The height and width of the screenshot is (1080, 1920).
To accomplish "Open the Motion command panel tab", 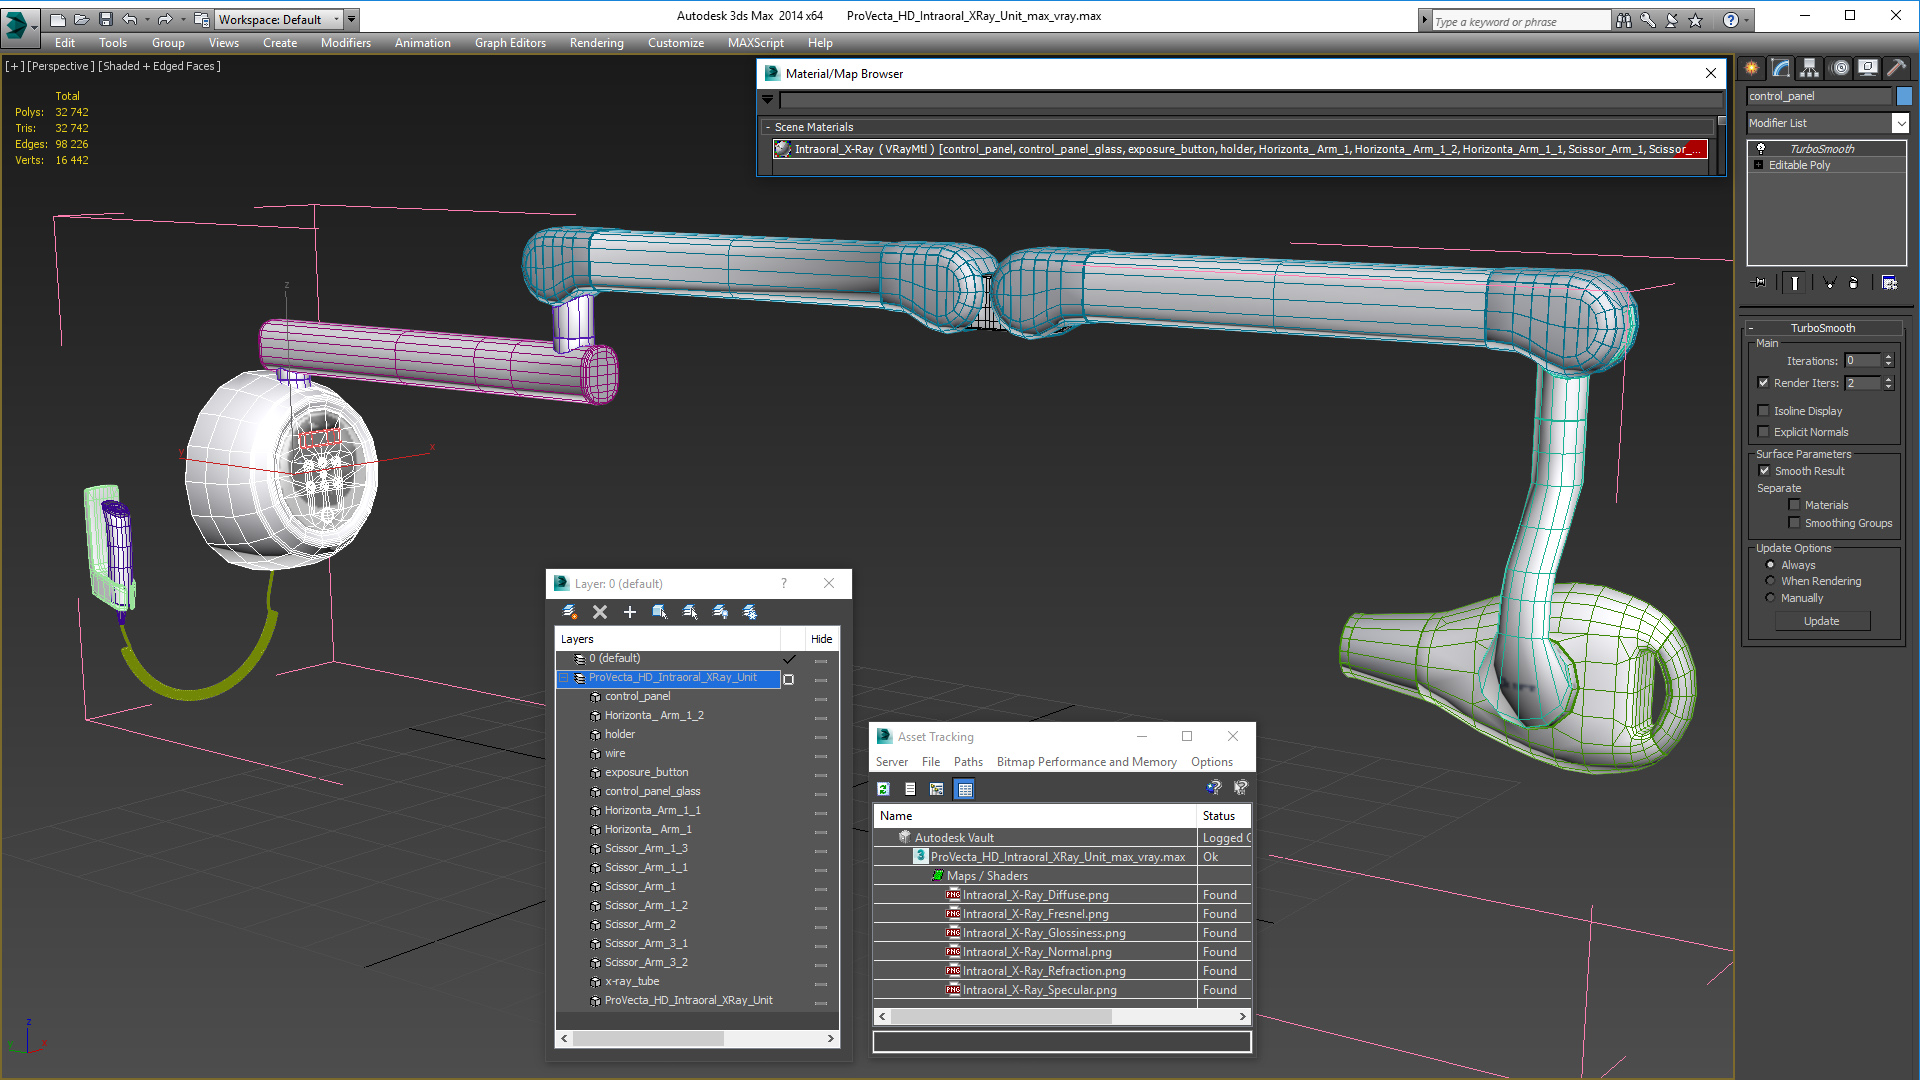I will pos(1840,68).
